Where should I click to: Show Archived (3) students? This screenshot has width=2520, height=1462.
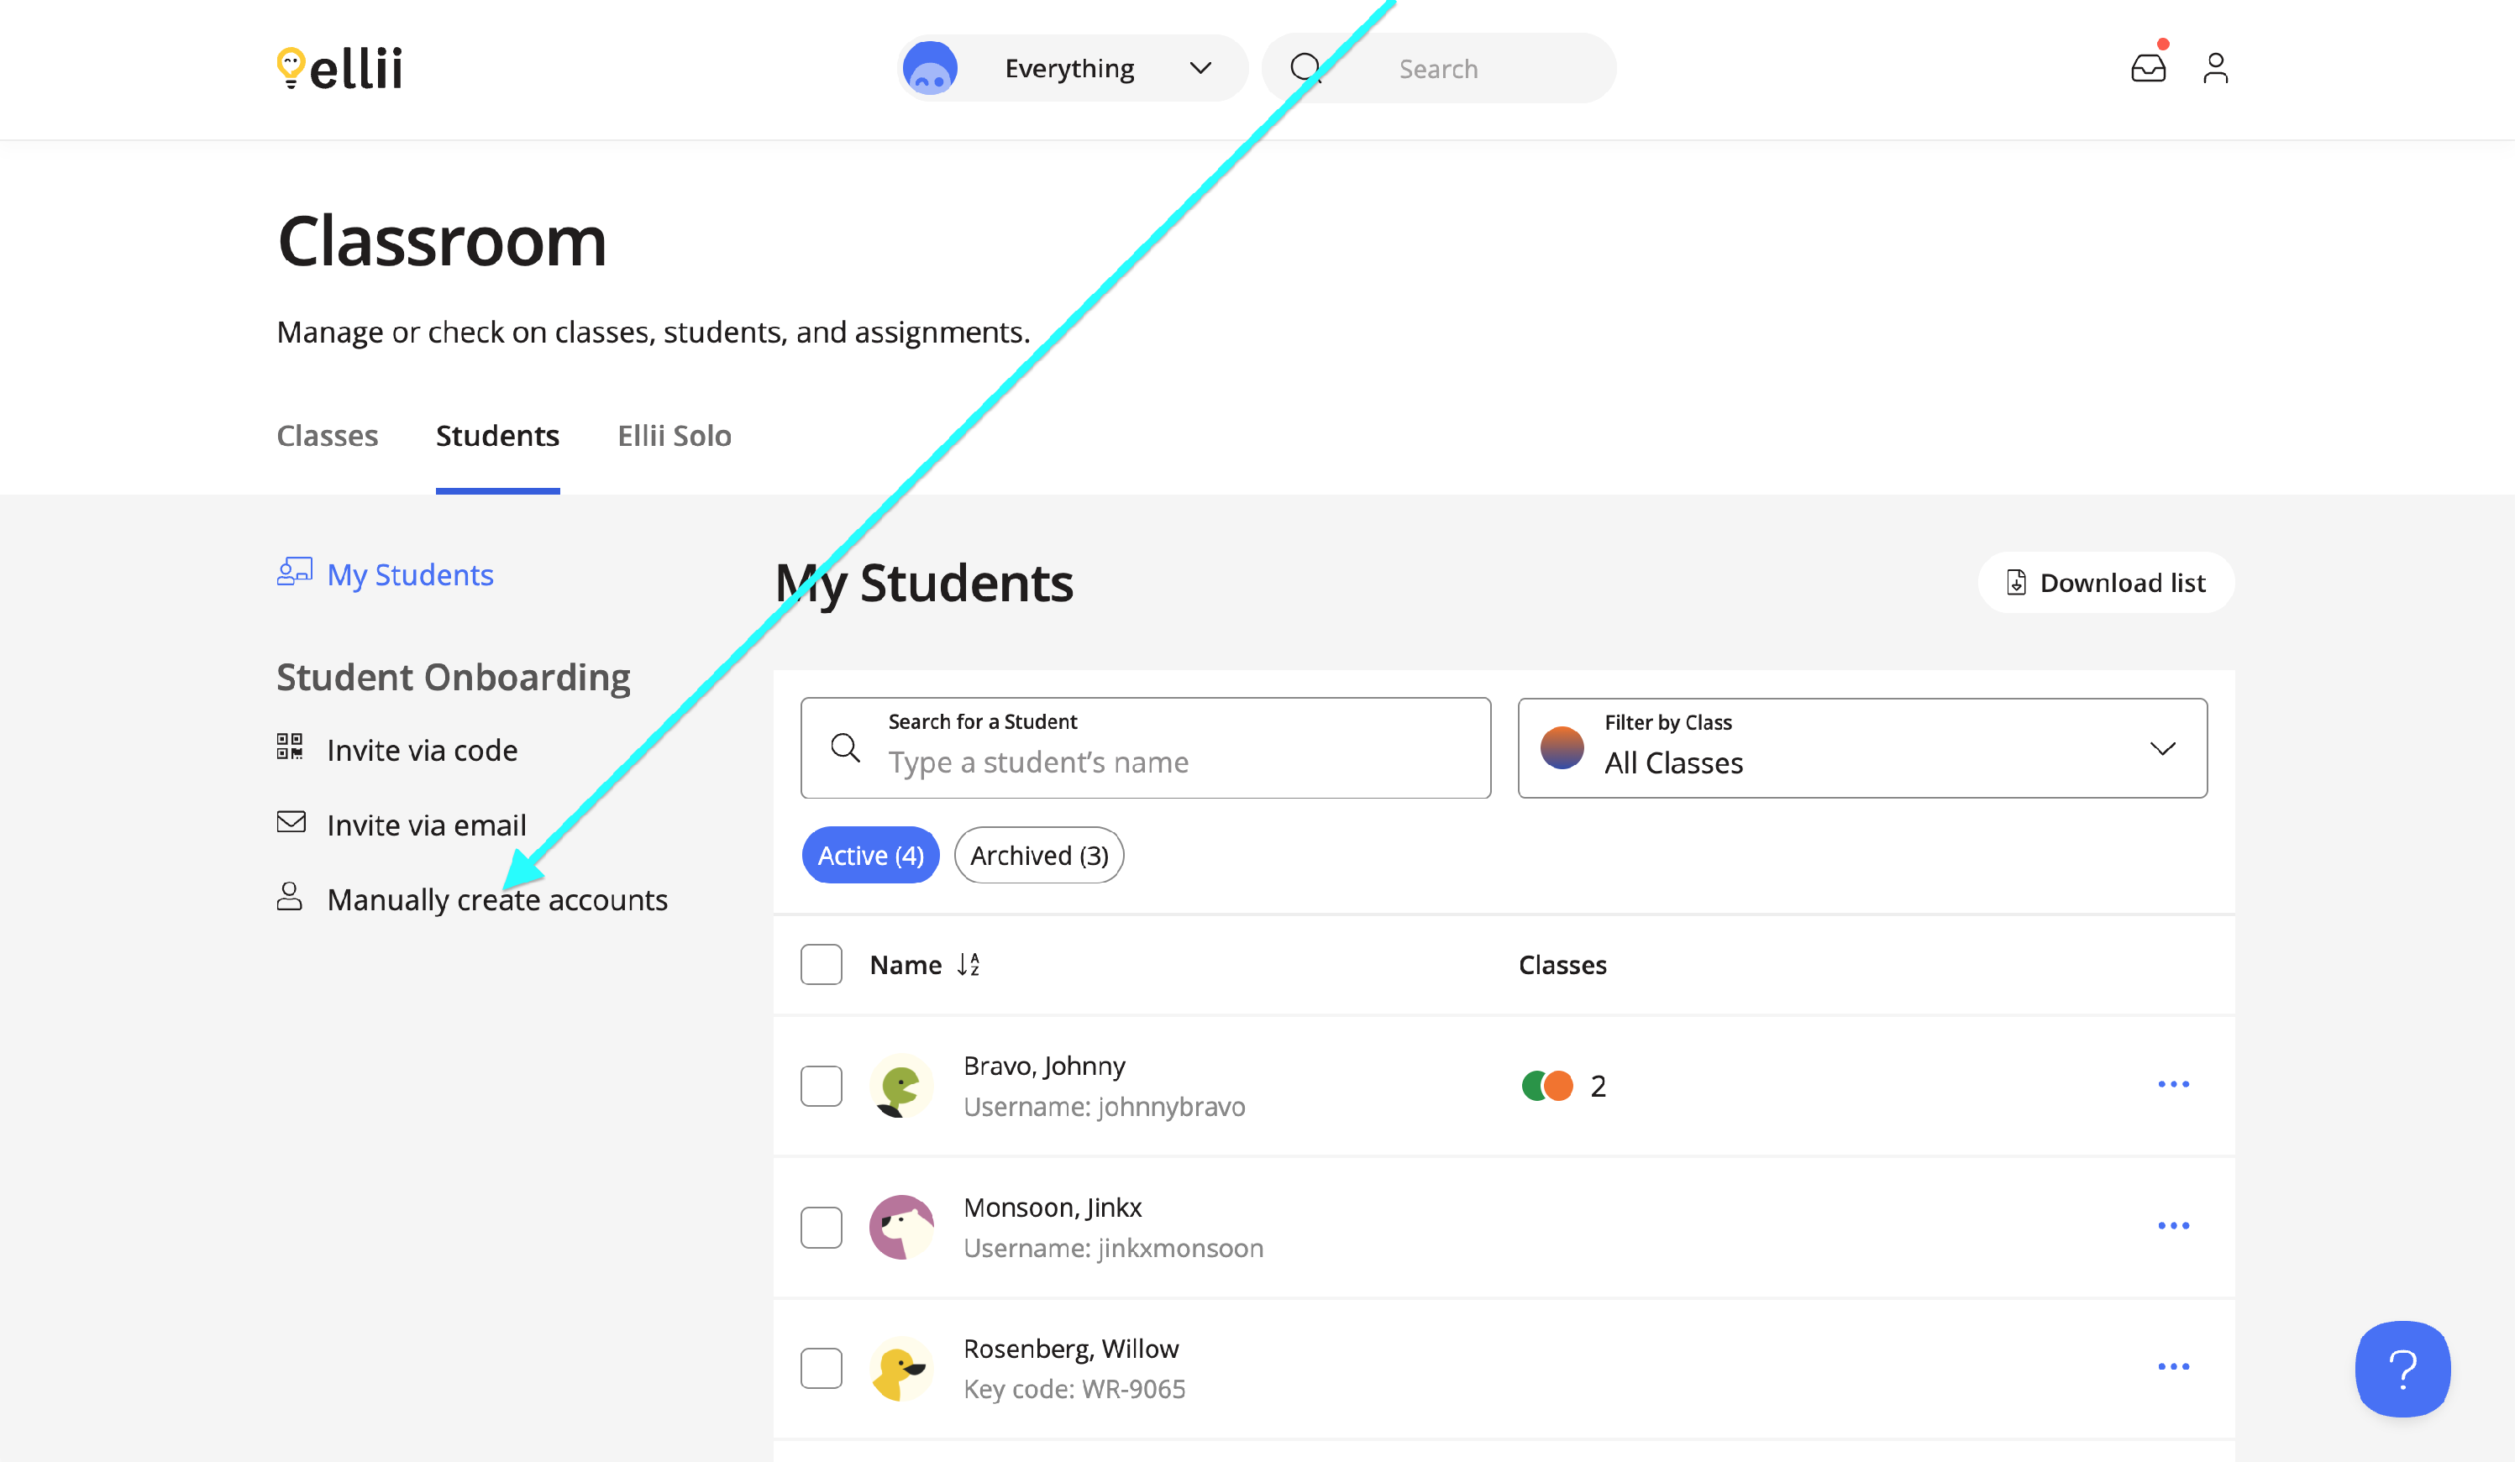pyautogui.click(x=1041, y=856)
